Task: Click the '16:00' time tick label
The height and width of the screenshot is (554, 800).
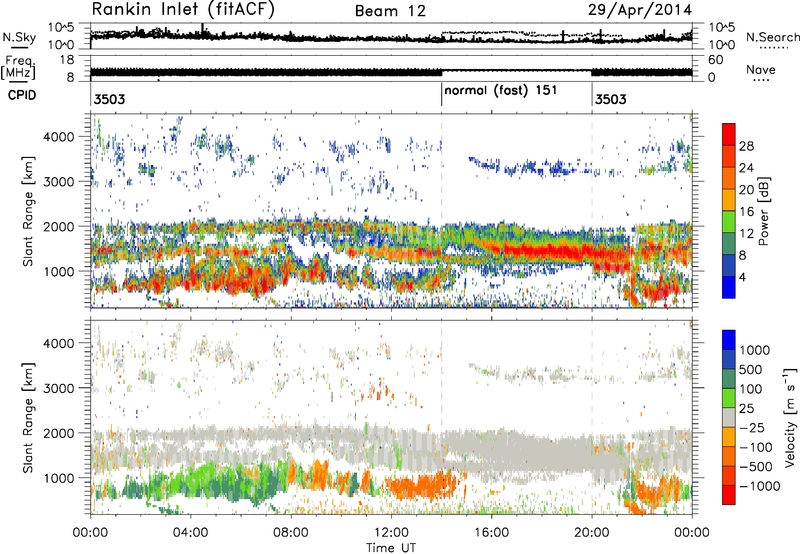Action: click(491, 533)
